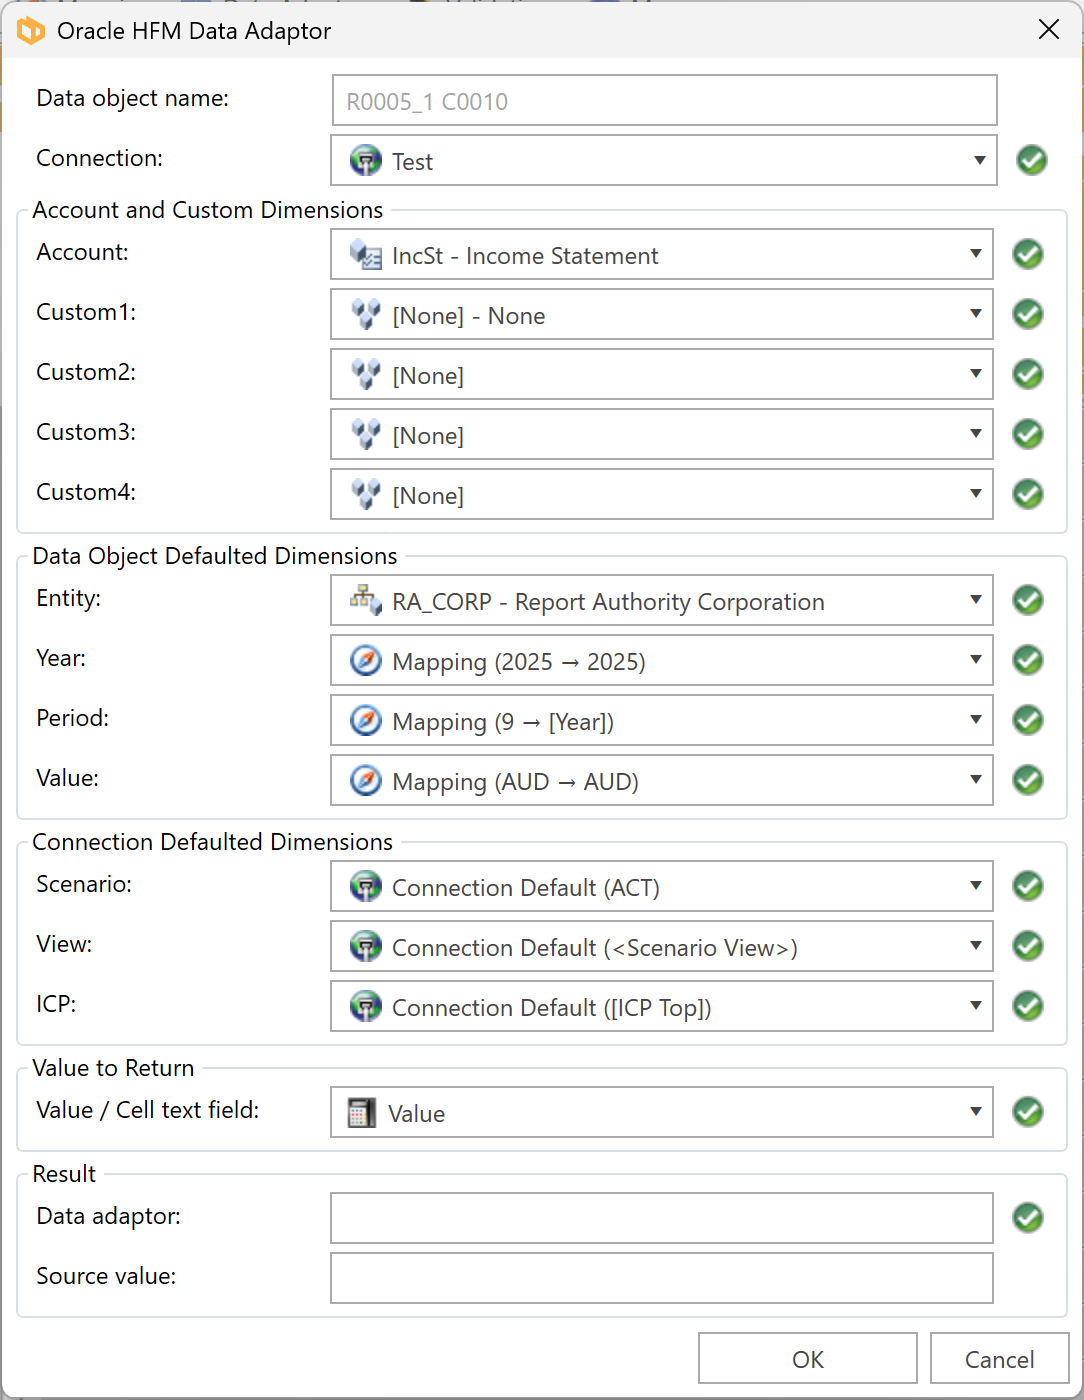Click the IncSt account icon
The image size is (1084, 1400).
tap(366, 256)
